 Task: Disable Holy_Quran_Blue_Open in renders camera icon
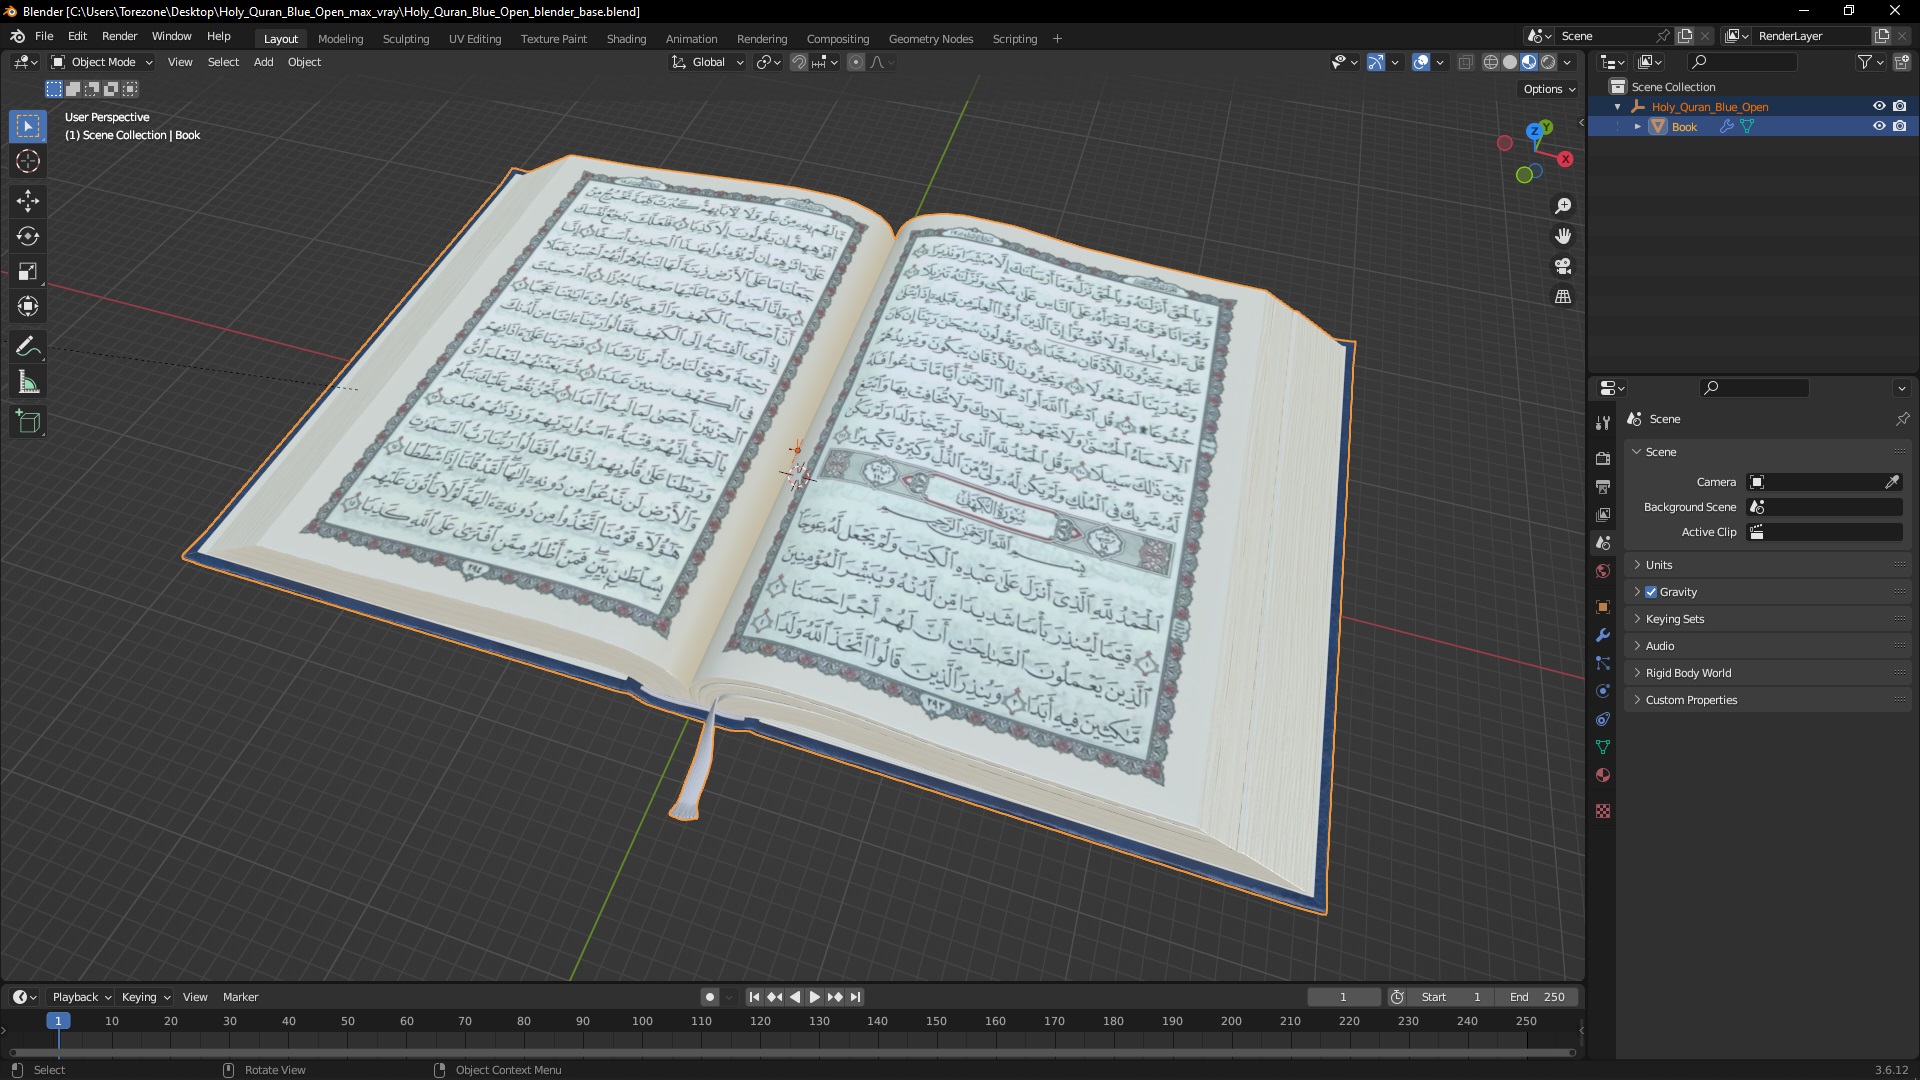click(x=1900, y=106)
